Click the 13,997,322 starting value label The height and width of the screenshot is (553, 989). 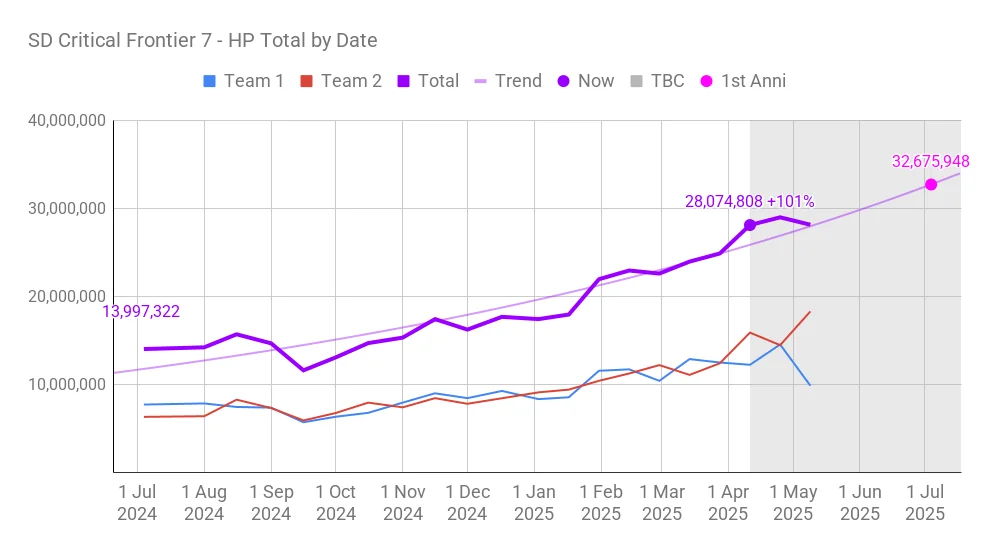pos(141,312)
